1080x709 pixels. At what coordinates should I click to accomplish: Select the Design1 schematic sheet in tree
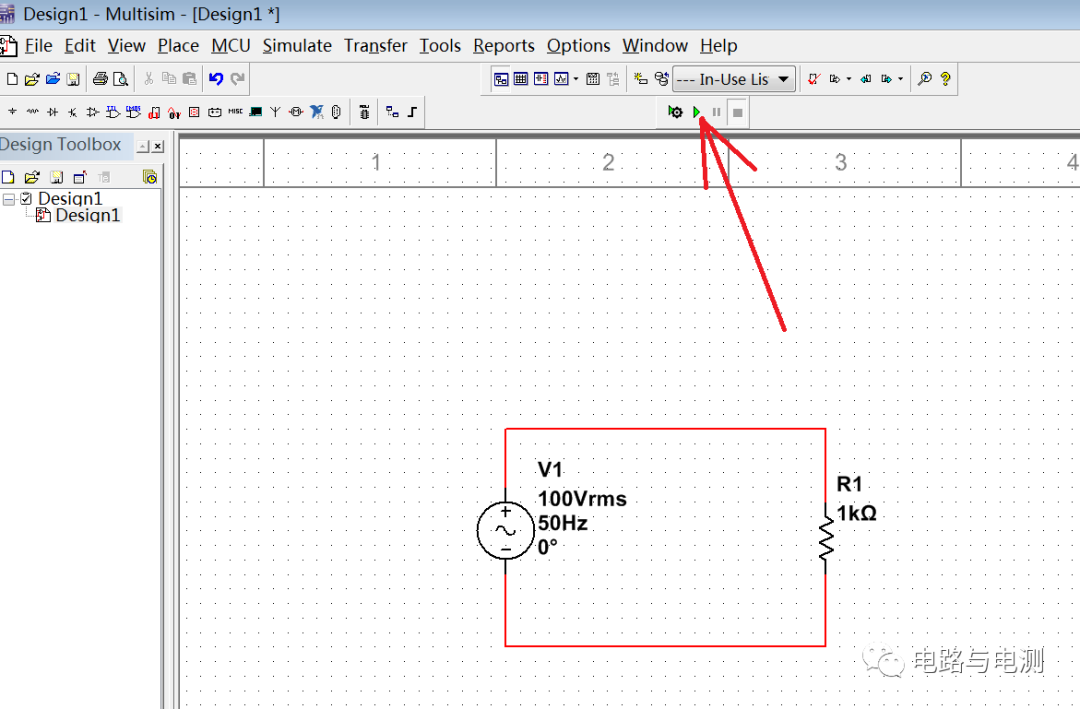pyautogui.click(x=87, y=215)
